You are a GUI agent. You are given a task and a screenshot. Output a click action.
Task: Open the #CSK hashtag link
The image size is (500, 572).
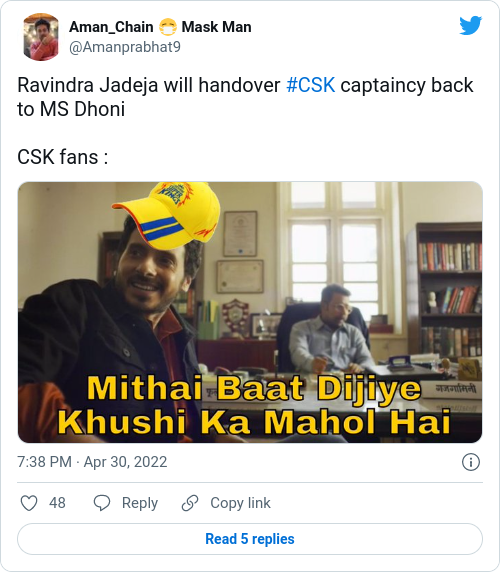click(x=311, y=85)
